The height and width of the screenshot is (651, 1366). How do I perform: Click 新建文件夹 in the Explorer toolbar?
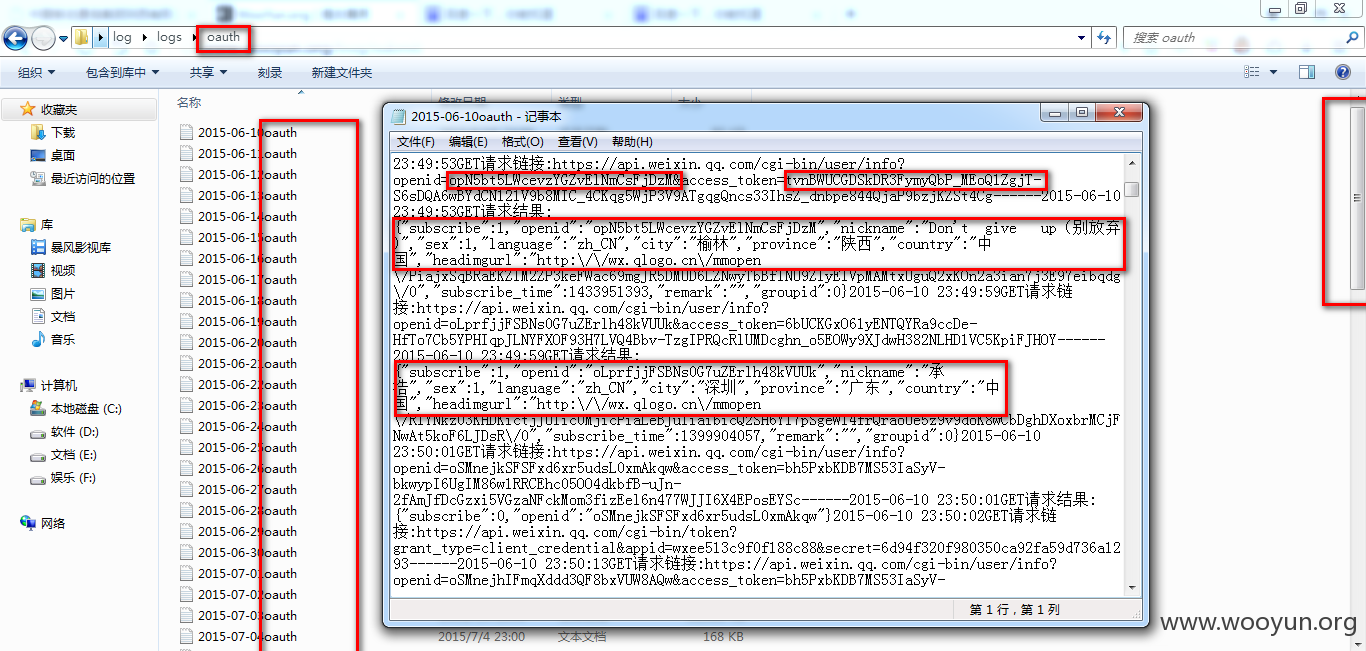tap(342, 73)
